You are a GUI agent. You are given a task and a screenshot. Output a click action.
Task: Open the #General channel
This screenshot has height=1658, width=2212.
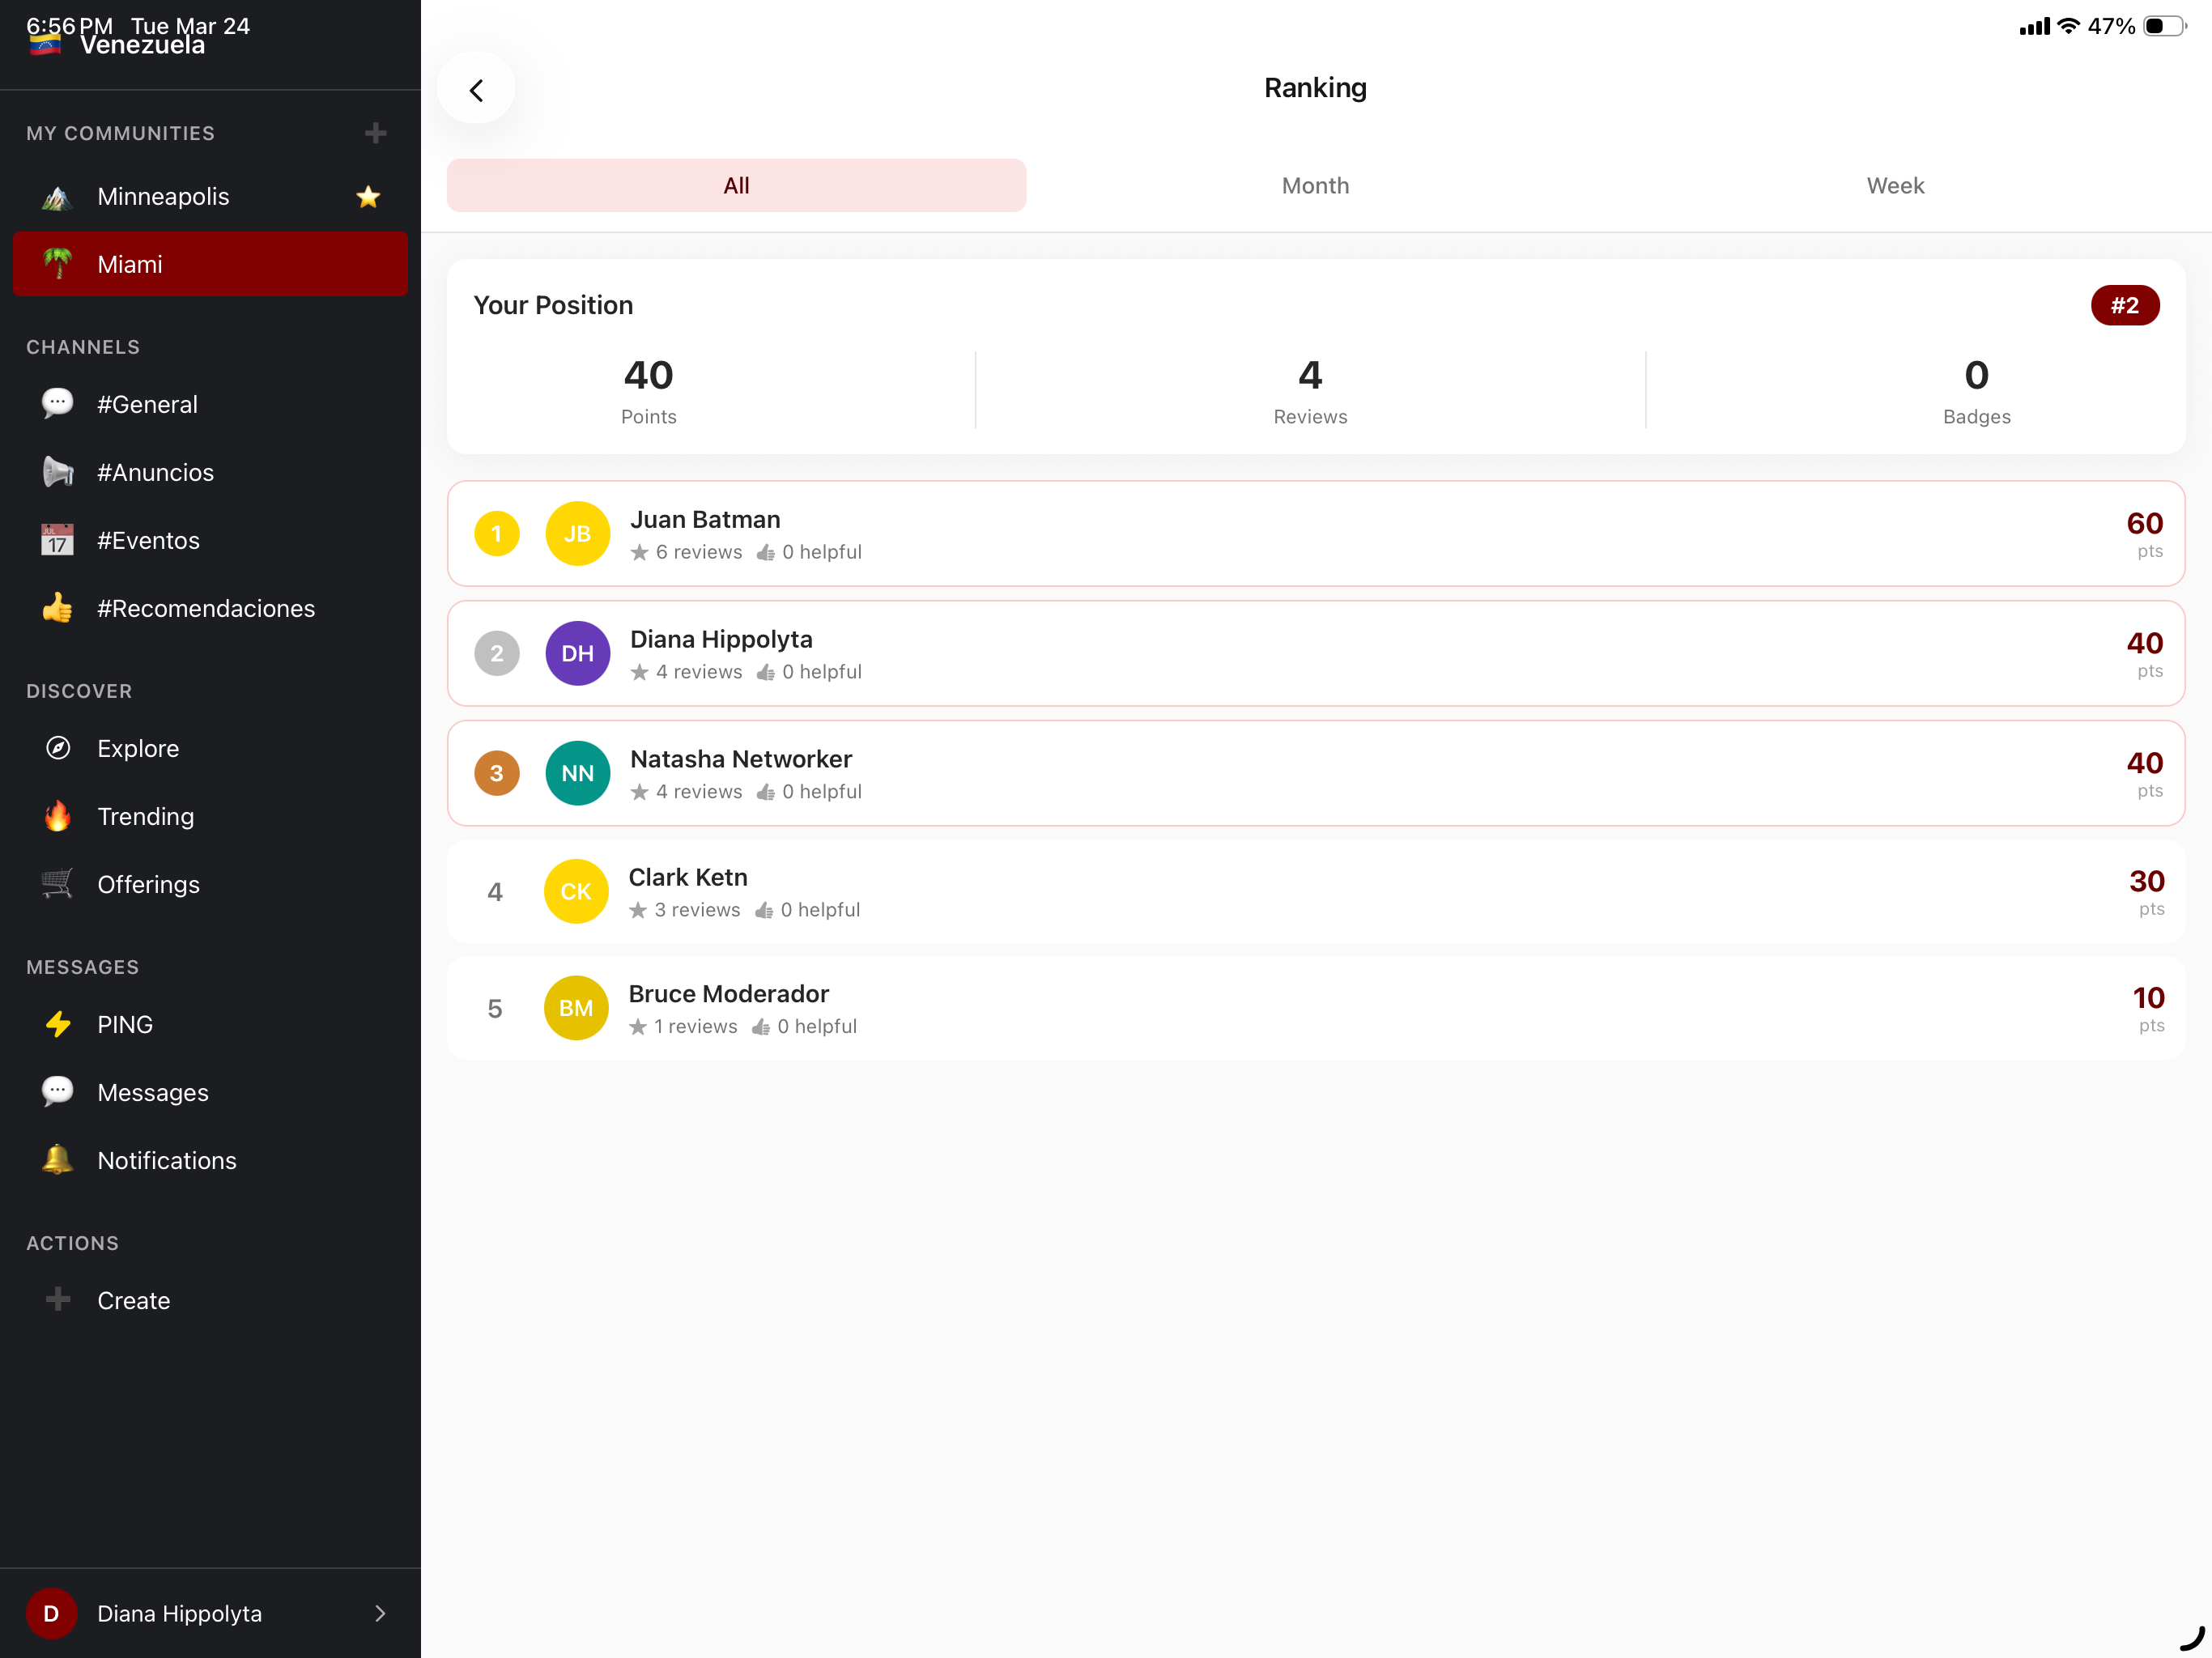coord(210,404)
